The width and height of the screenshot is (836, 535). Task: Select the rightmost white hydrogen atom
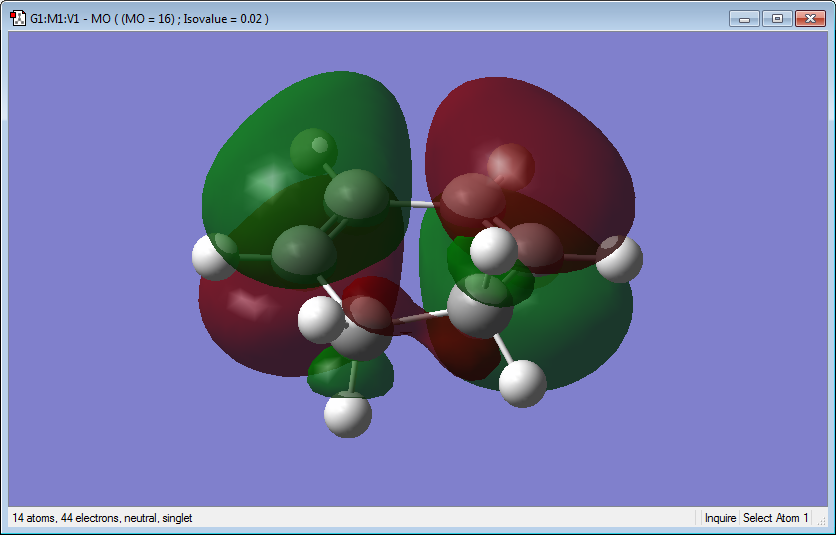[x=618, y=259]
